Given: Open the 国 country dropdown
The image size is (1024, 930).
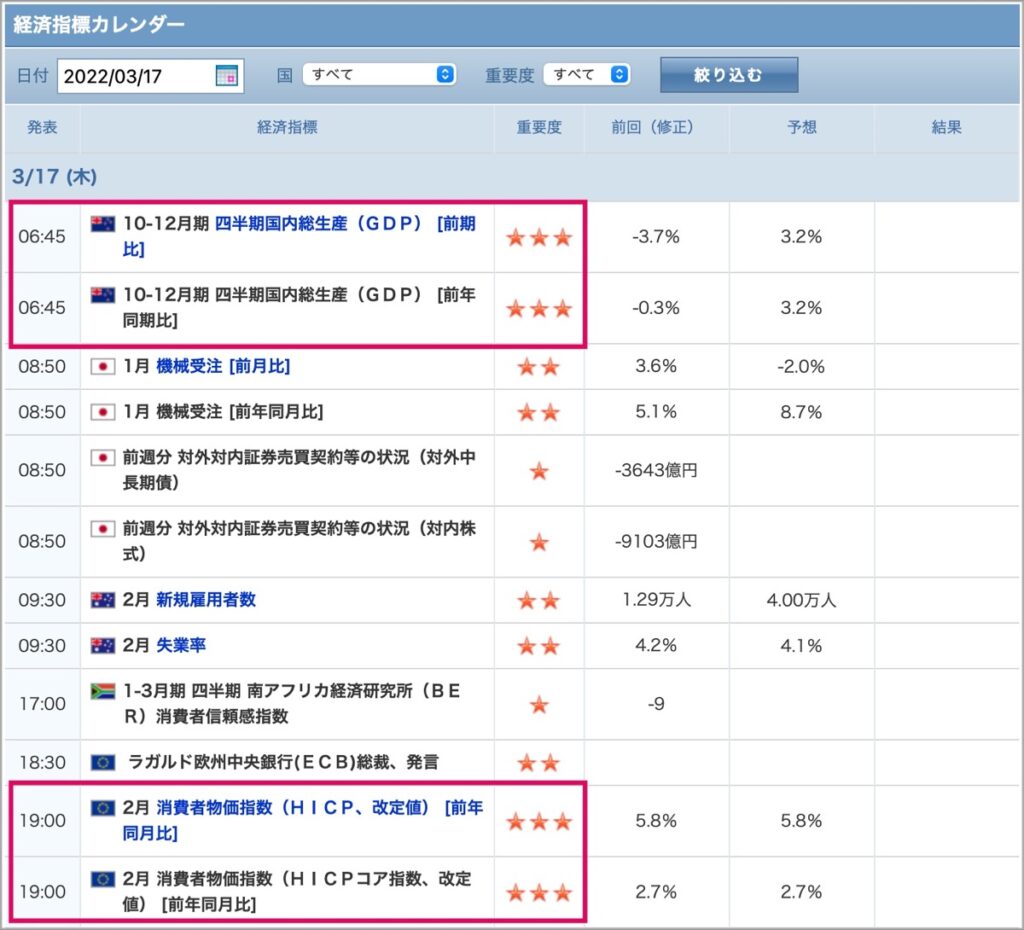Looking at the screenshot, I should point(379,74).
